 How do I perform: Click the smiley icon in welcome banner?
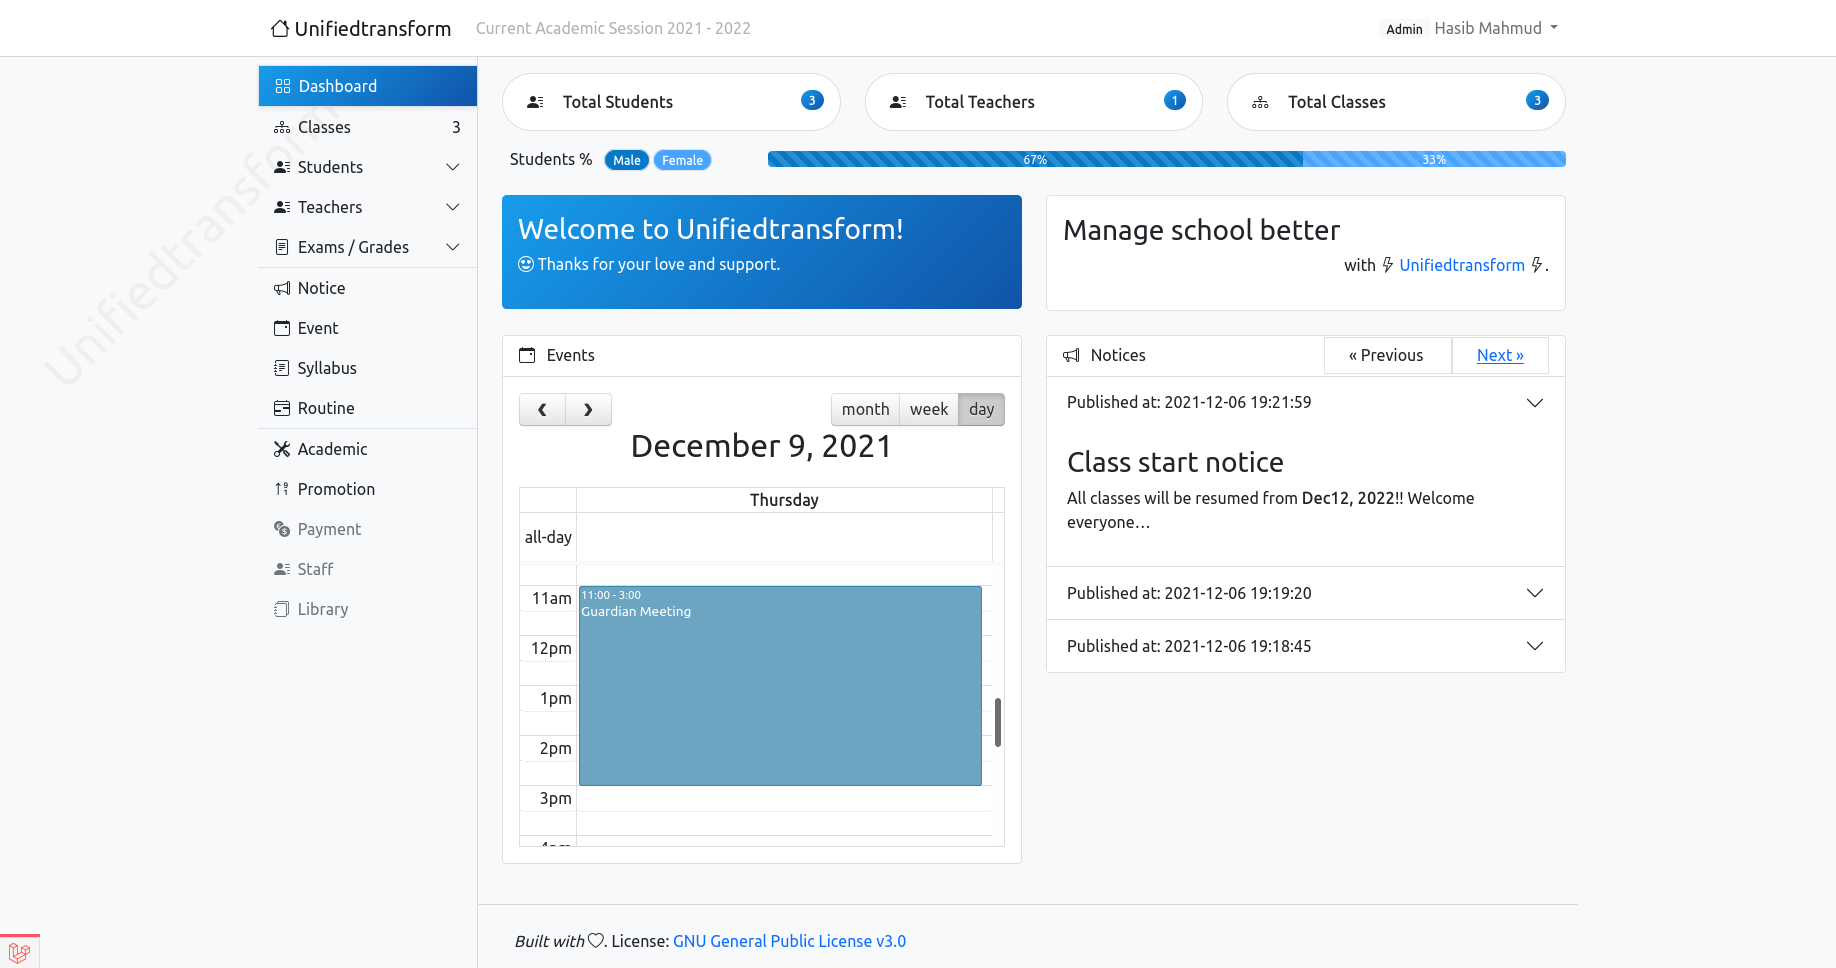tap(526, 264)
